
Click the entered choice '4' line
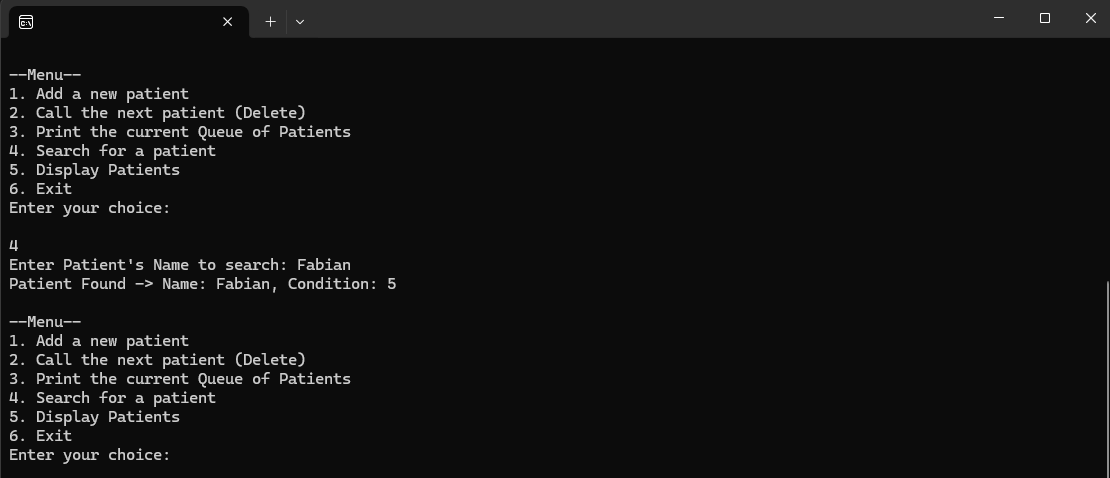click(14, 246)
